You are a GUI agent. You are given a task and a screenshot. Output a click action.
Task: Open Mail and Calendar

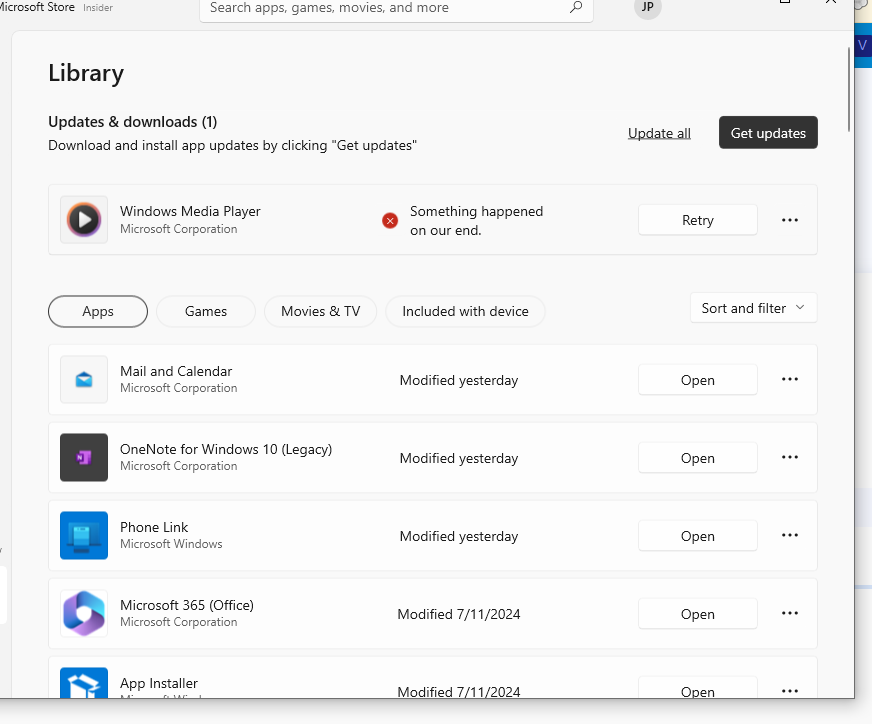(x=697, y=380)
